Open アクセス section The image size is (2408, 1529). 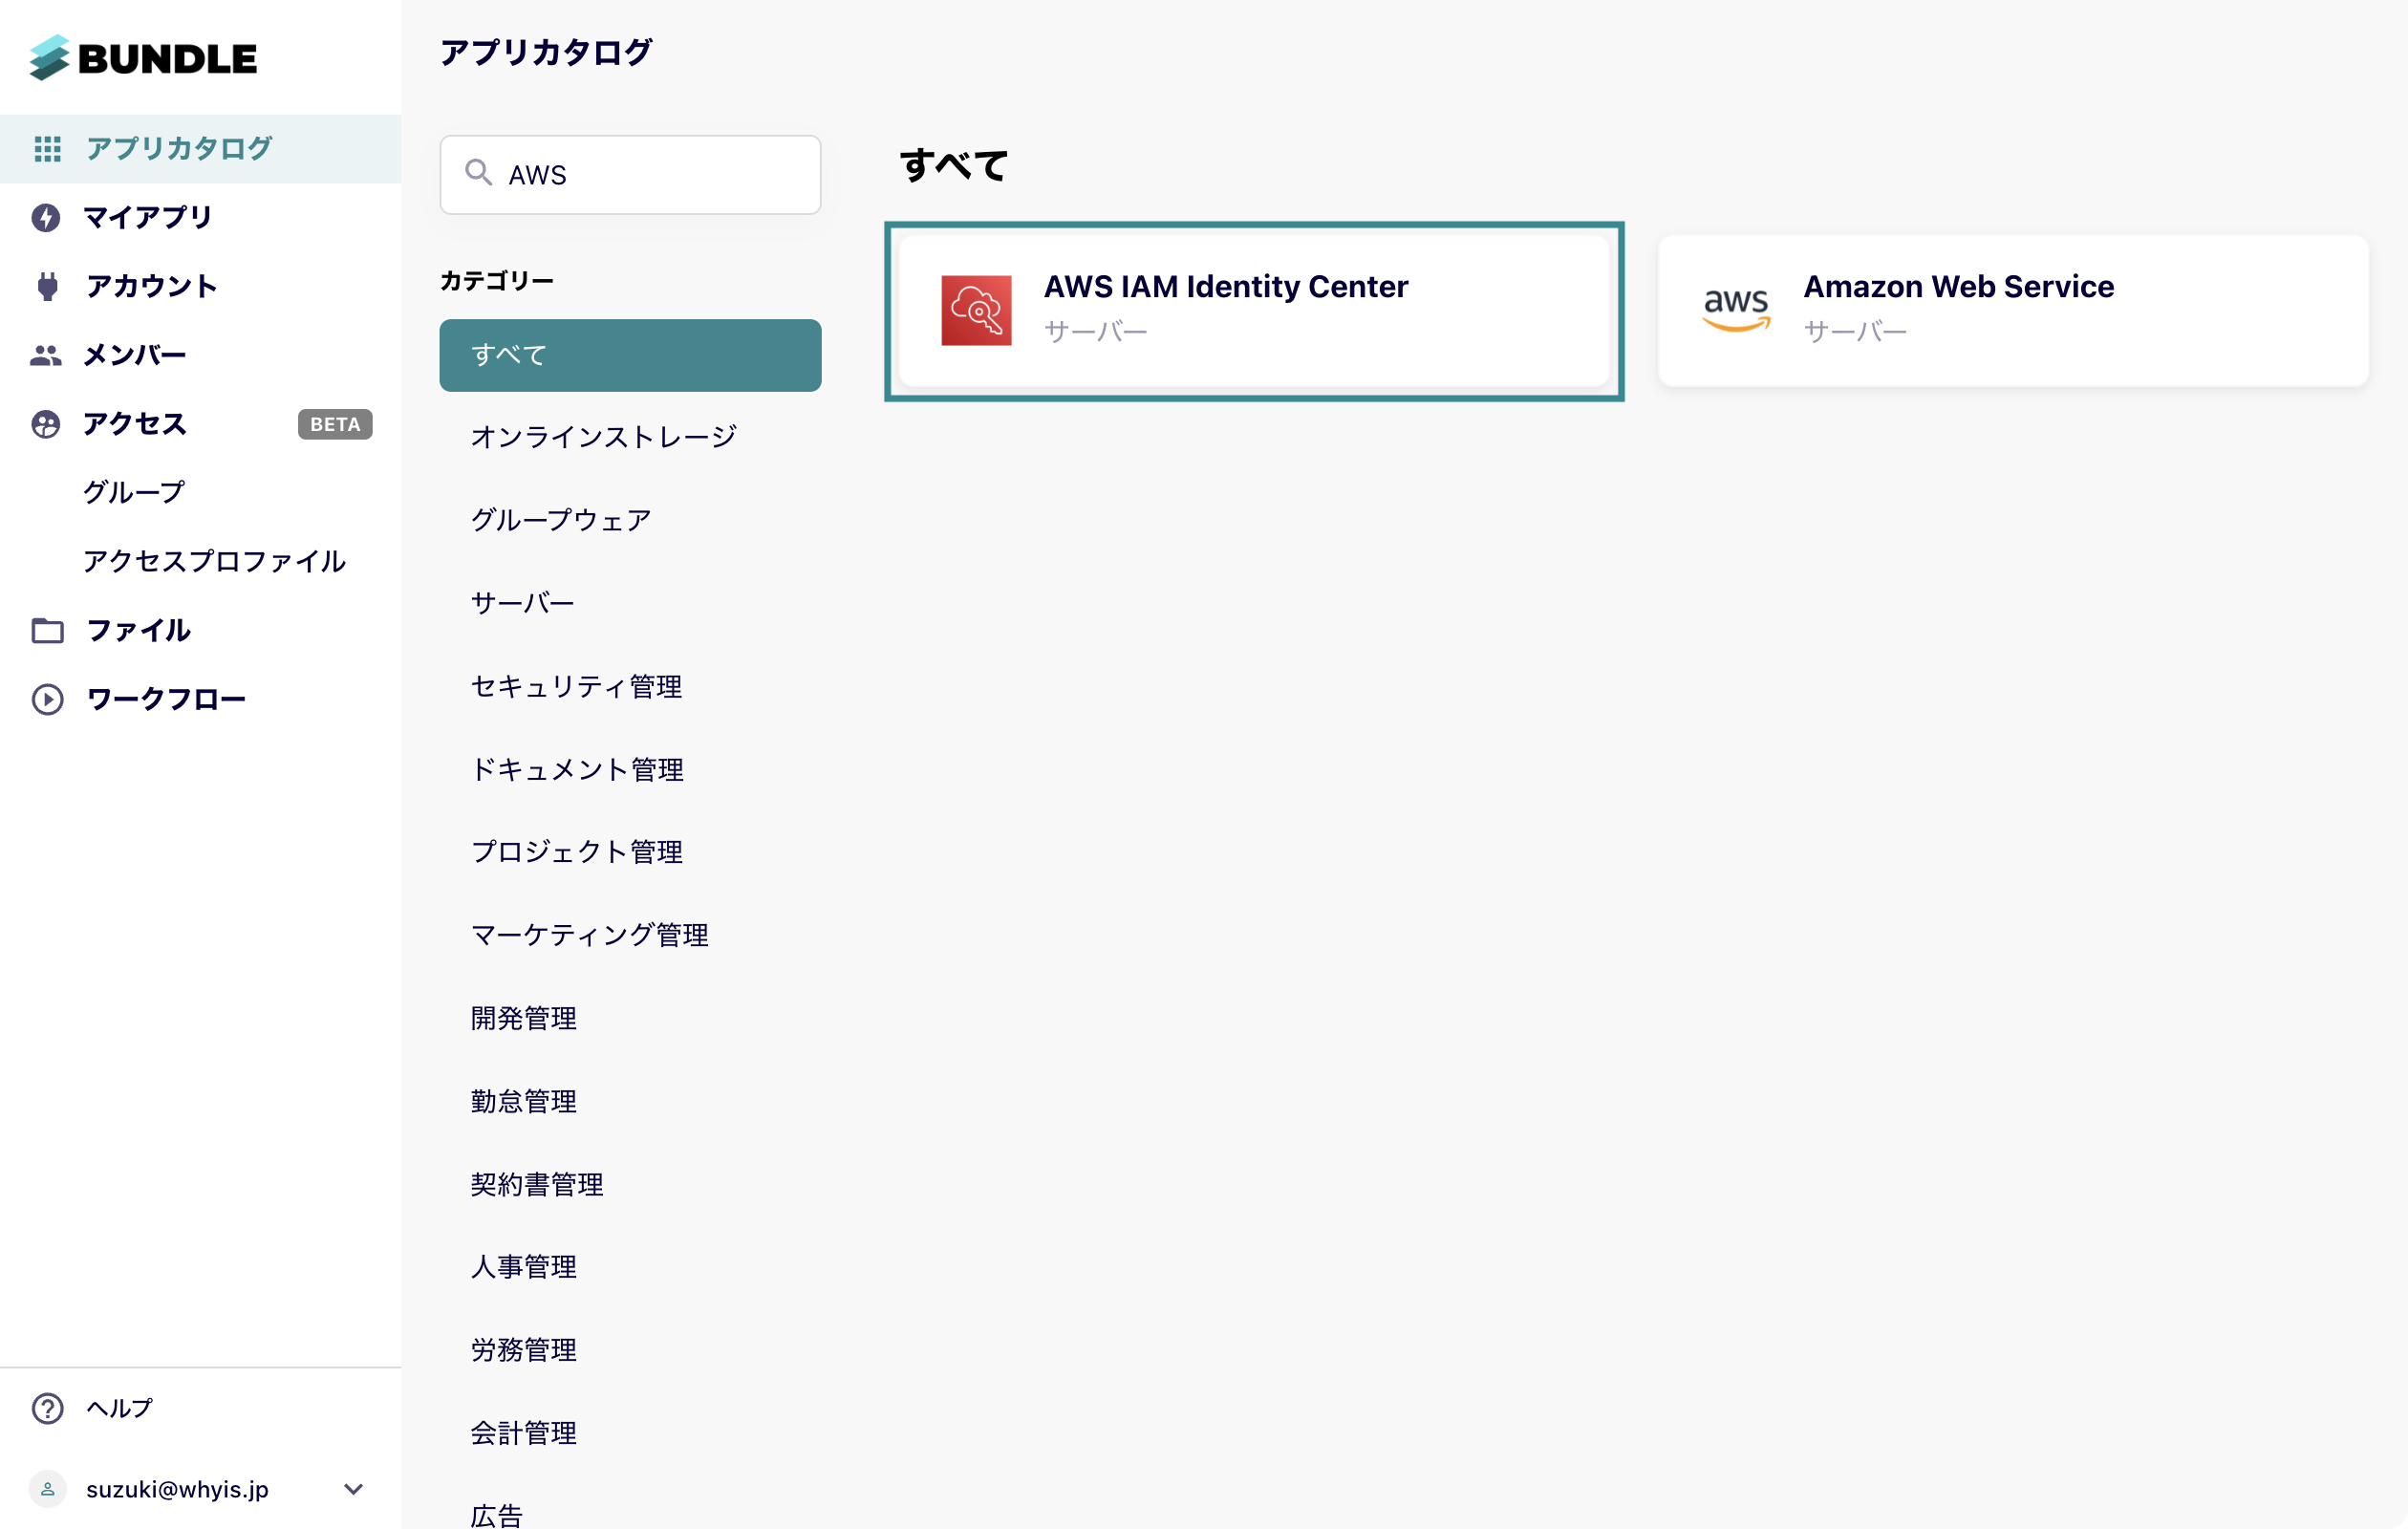tap(201, 425)
